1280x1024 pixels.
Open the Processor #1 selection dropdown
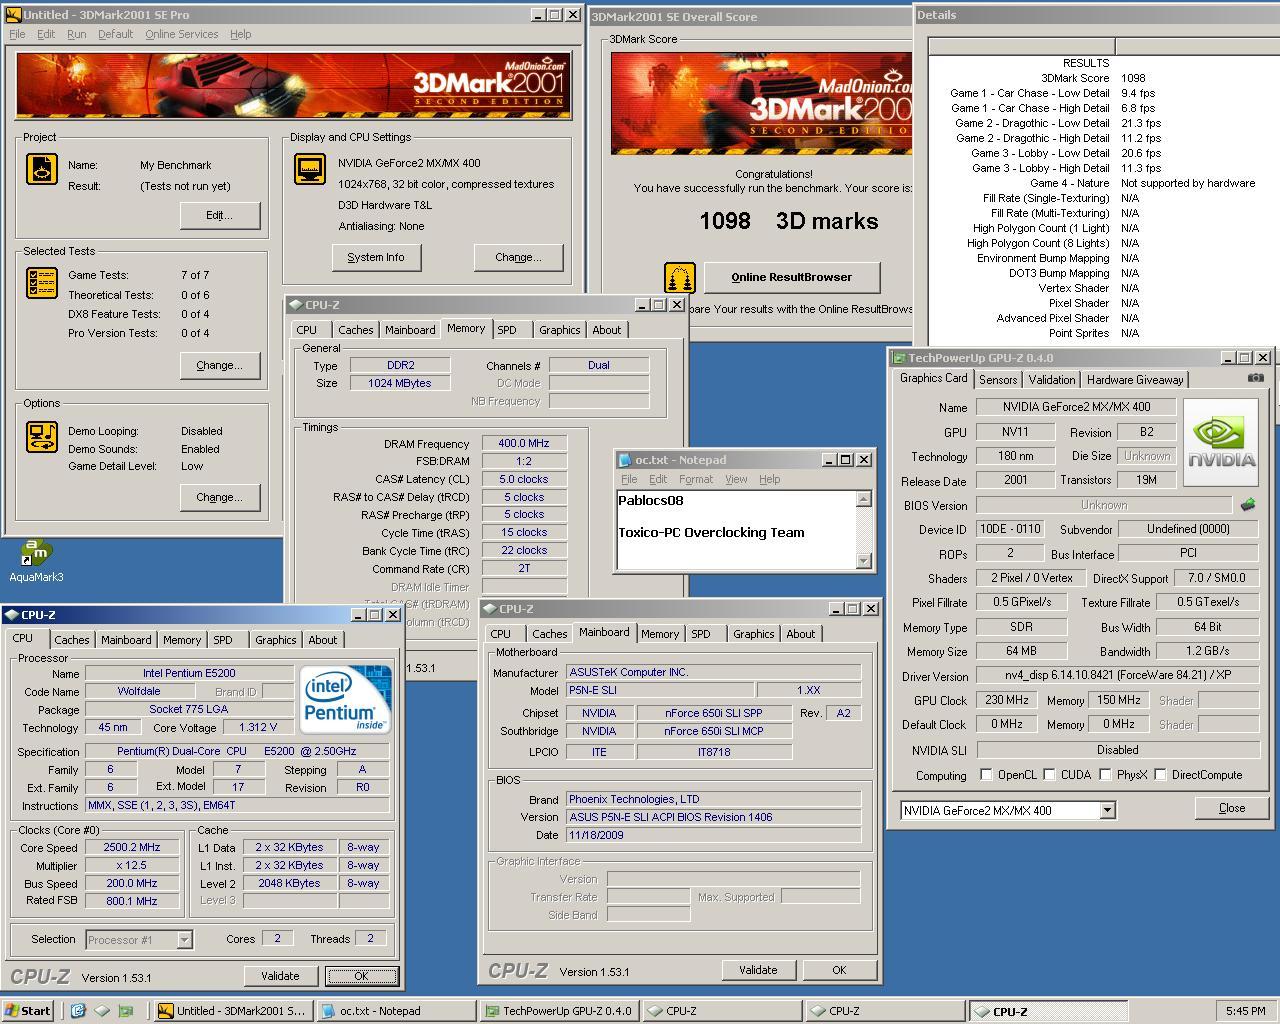pyautogui.click(x=184, y=940)
